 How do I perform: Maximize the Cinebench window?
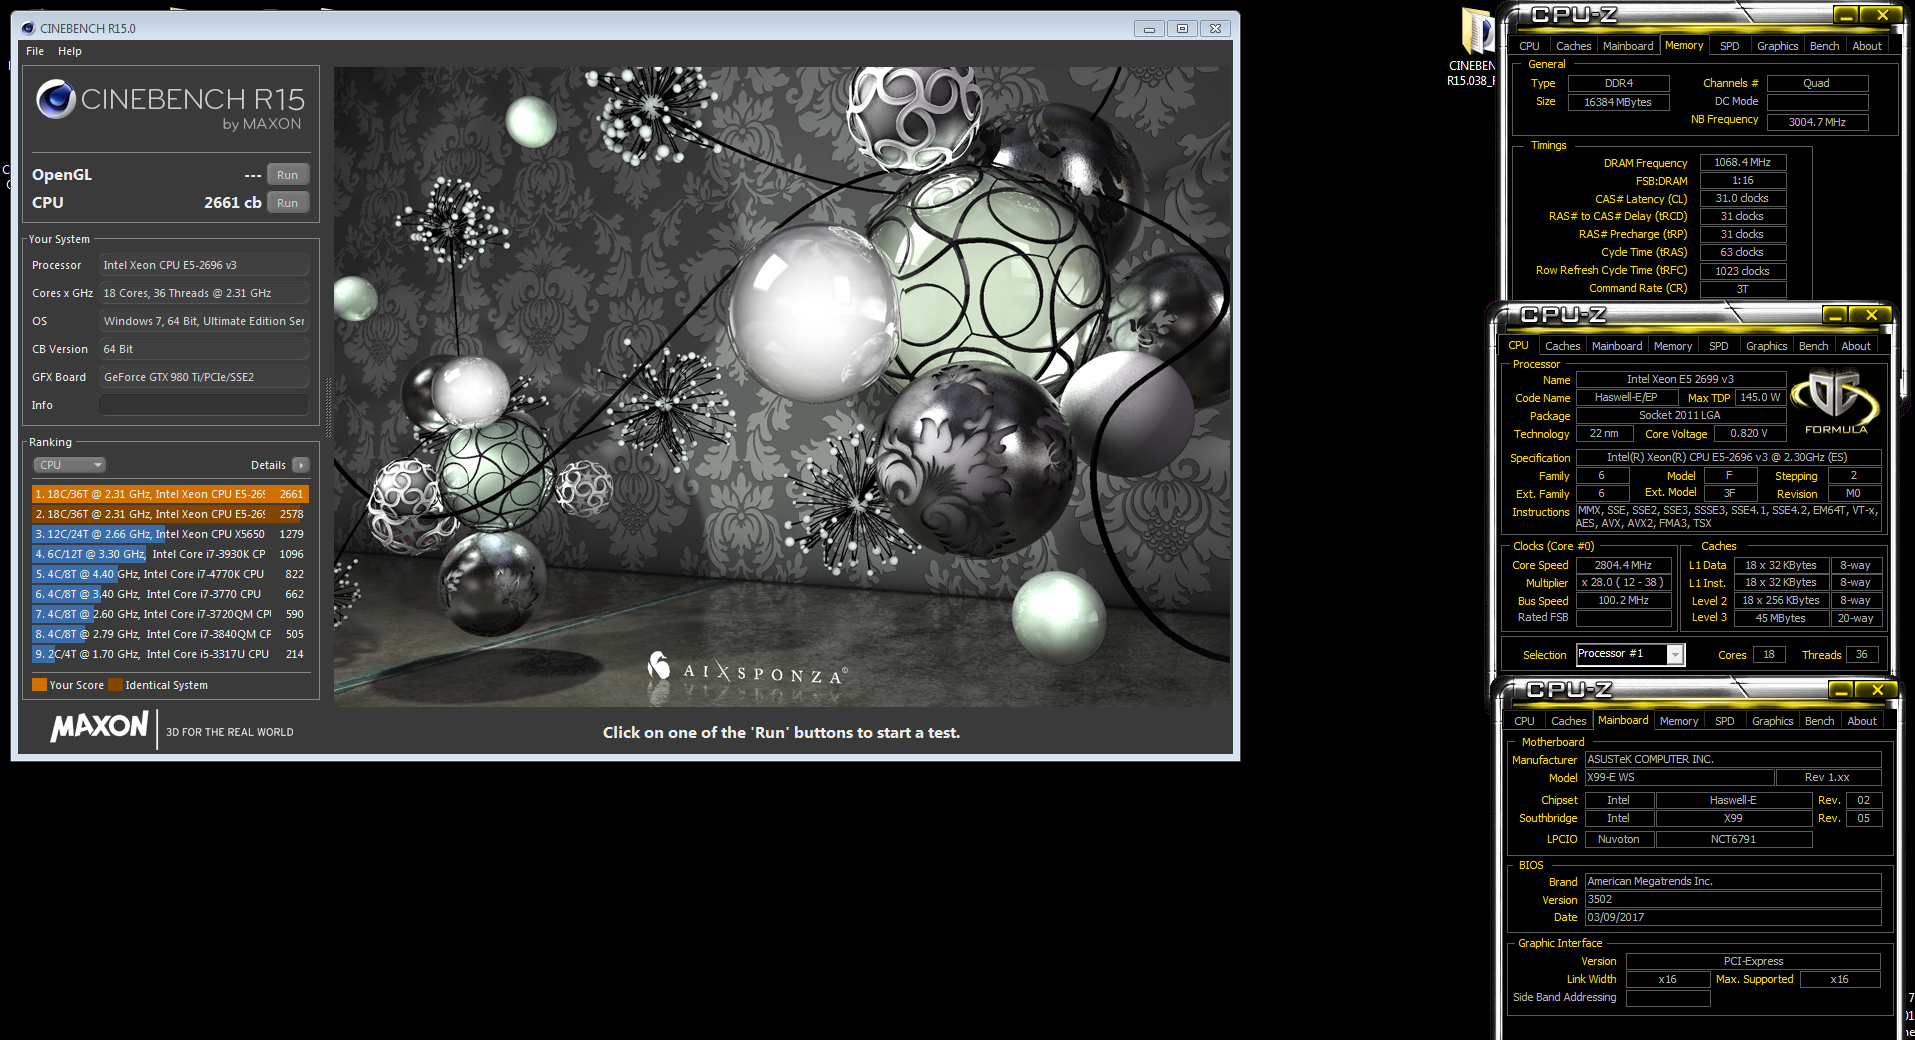[x=1182, y=29]
